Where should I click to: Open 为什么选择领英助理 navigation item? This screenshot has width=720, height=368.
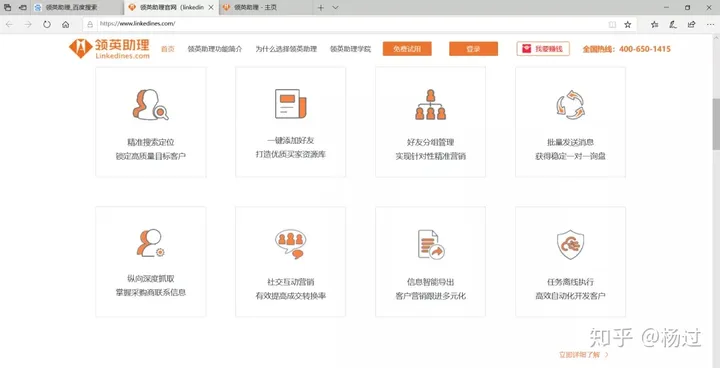coord(286,49)
